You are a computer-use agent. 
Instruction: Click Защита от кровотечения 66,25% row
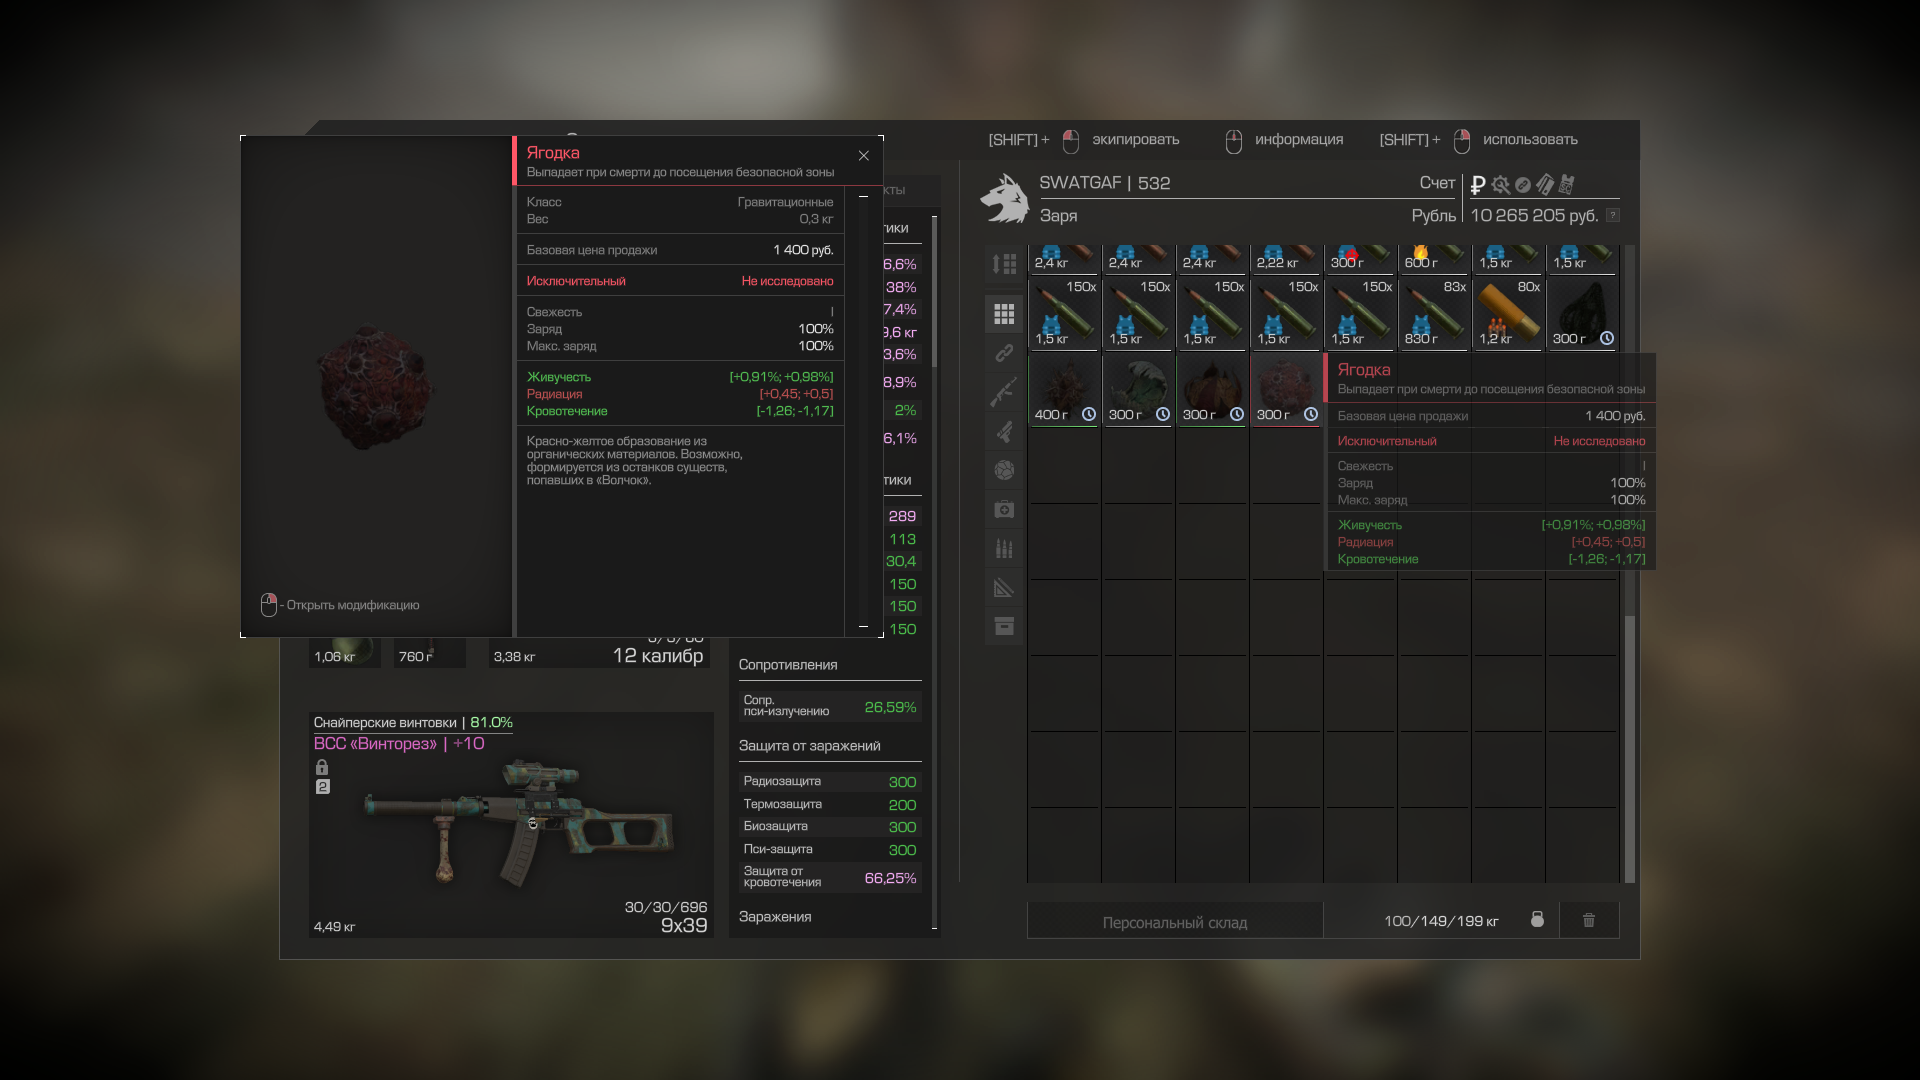(x=830, y=877)
